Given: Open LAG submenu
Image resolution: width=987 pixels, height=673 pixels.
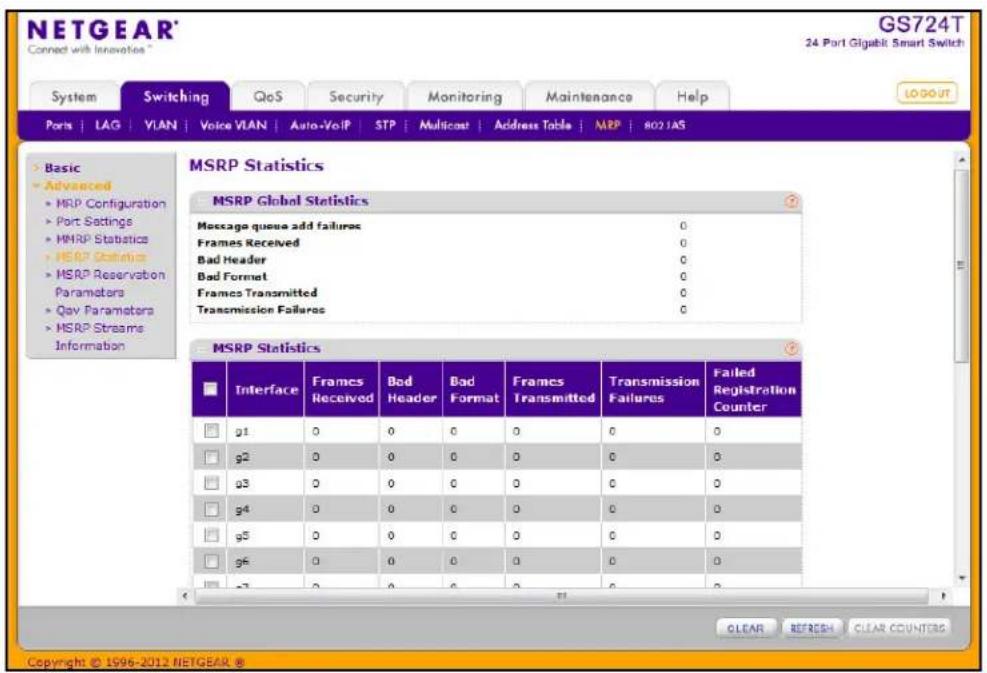Looking at the screenshot, I should pyautogui.click(x=107, y=125).
